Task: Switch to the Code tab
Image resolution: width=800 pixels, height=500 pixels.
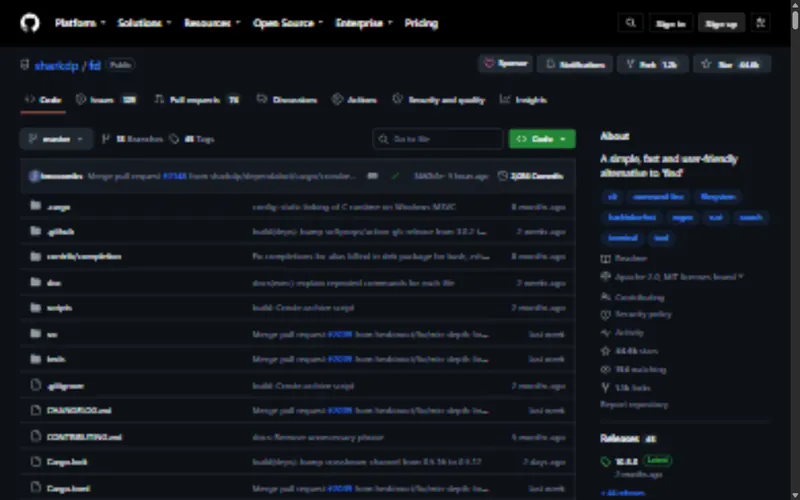Action: tap(43, 100)
